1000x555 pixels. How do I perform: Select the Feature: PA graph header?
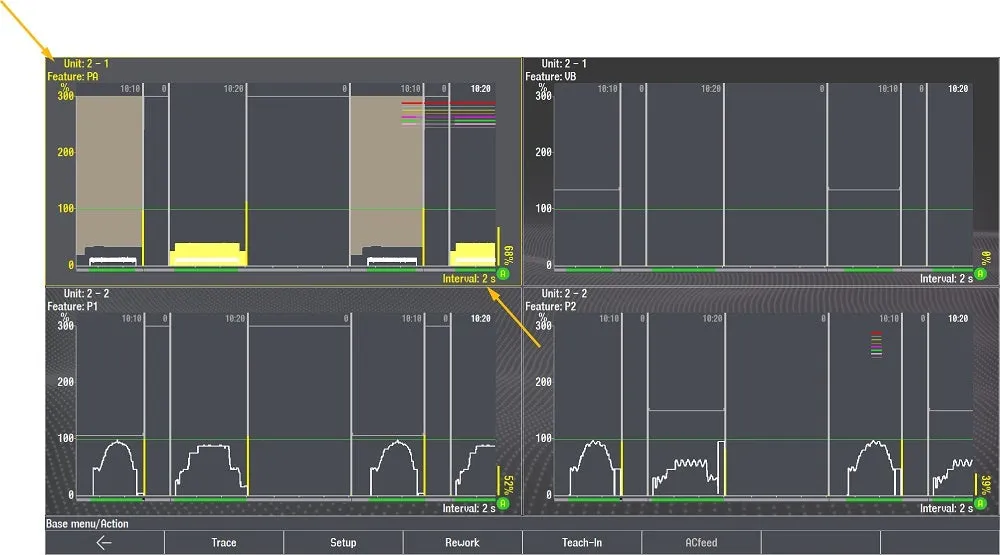click(72, 76)
